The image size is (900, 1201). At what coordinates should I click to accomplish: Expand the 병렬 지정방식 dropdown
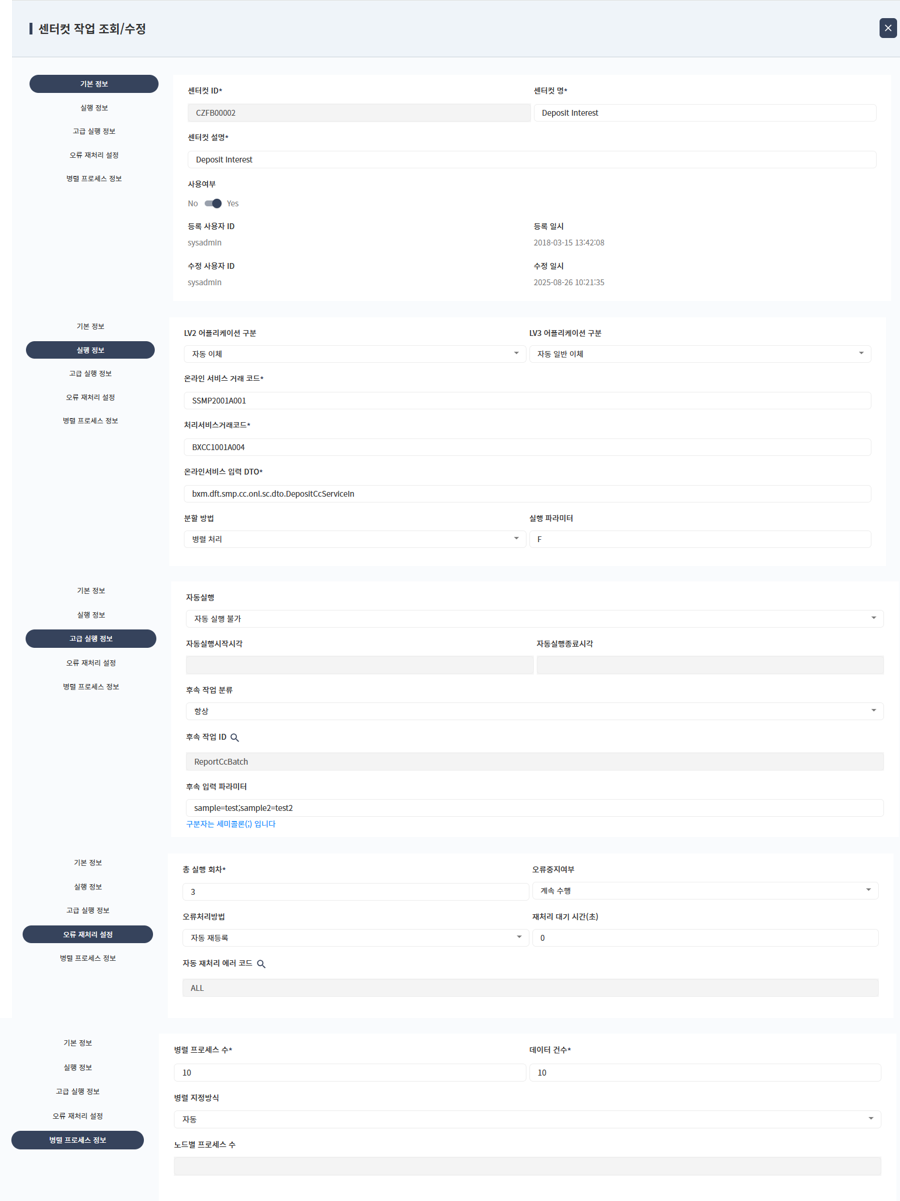point(526,1119)
